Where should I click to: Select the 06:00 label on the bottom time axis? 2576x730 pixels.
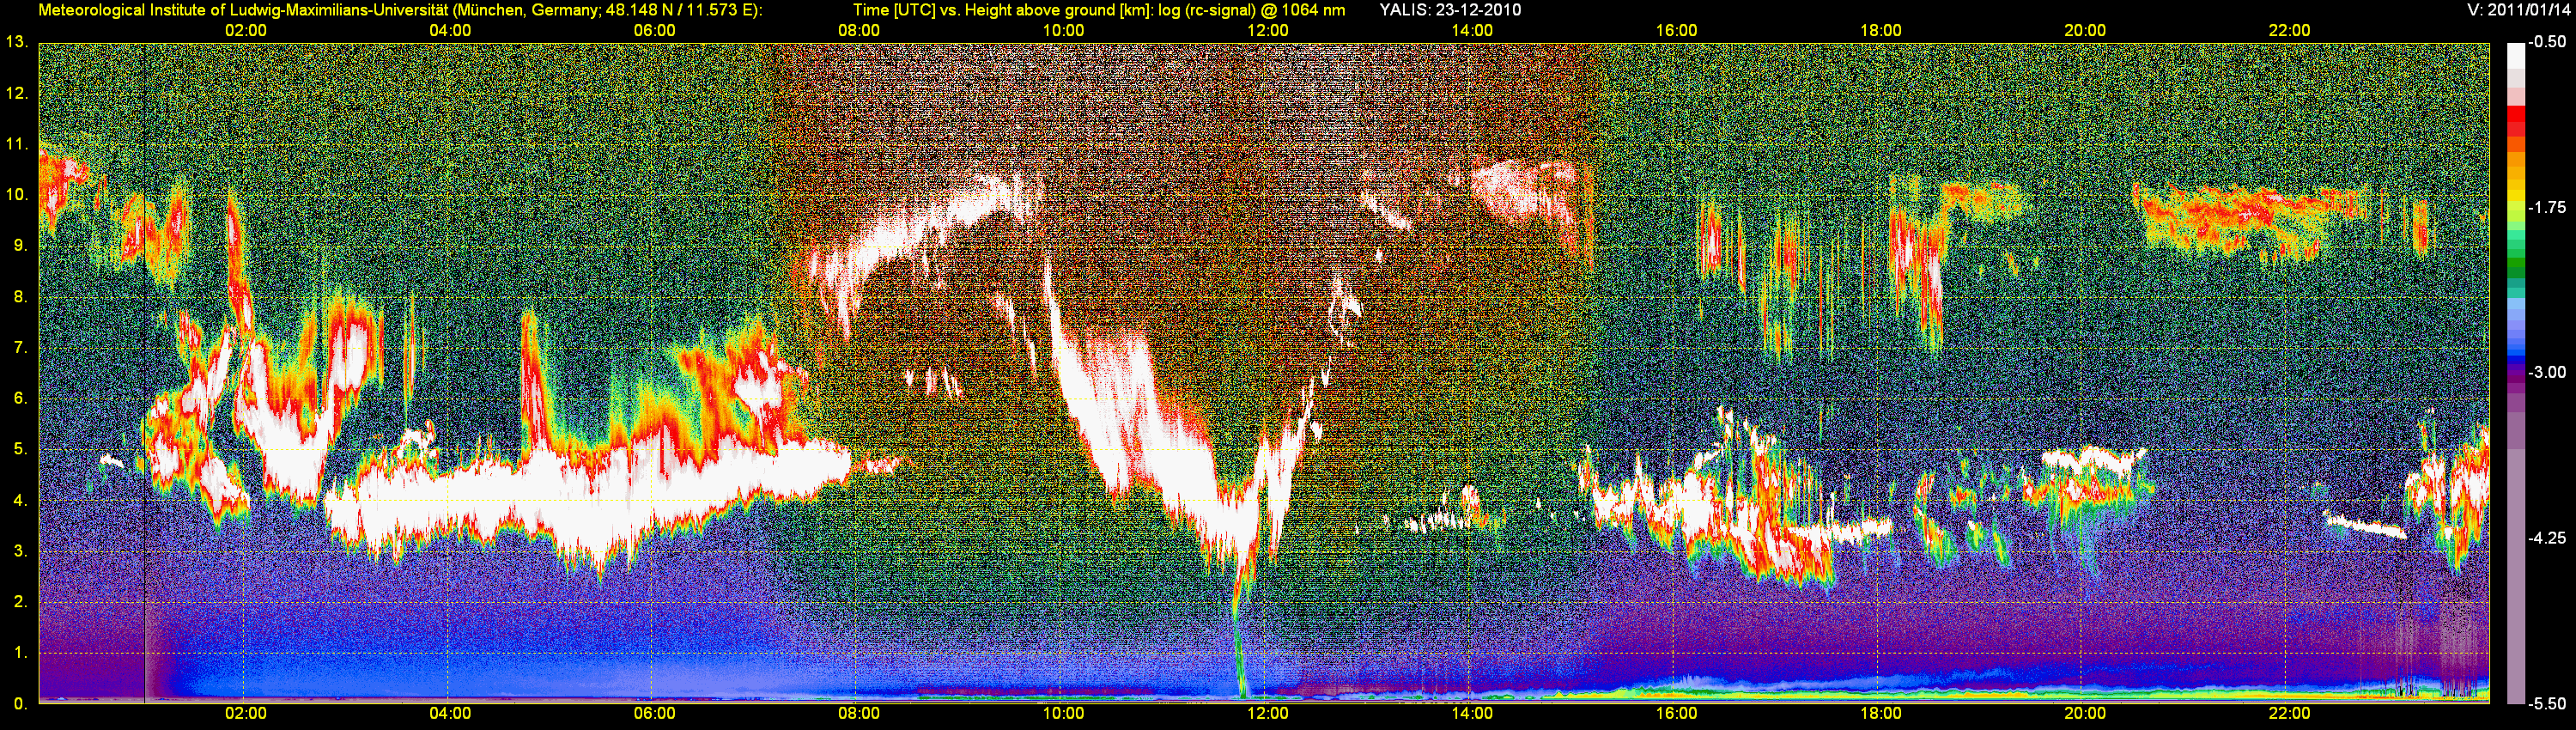[654, 714]
